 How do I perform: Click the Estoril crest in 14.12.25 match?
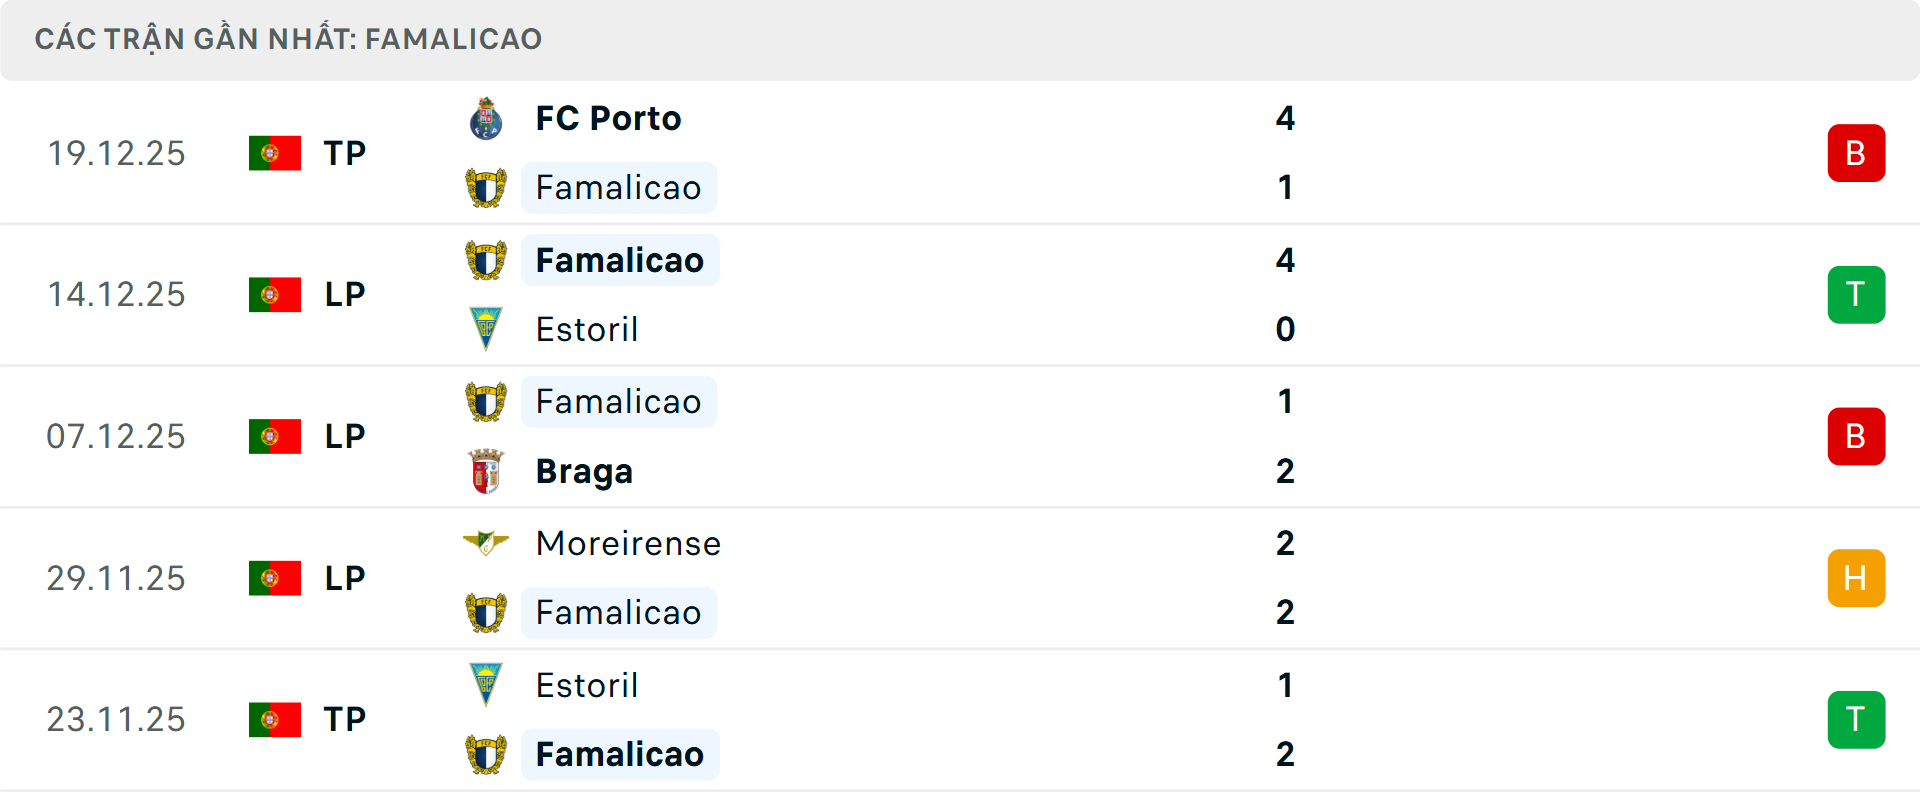click(486, 329)
